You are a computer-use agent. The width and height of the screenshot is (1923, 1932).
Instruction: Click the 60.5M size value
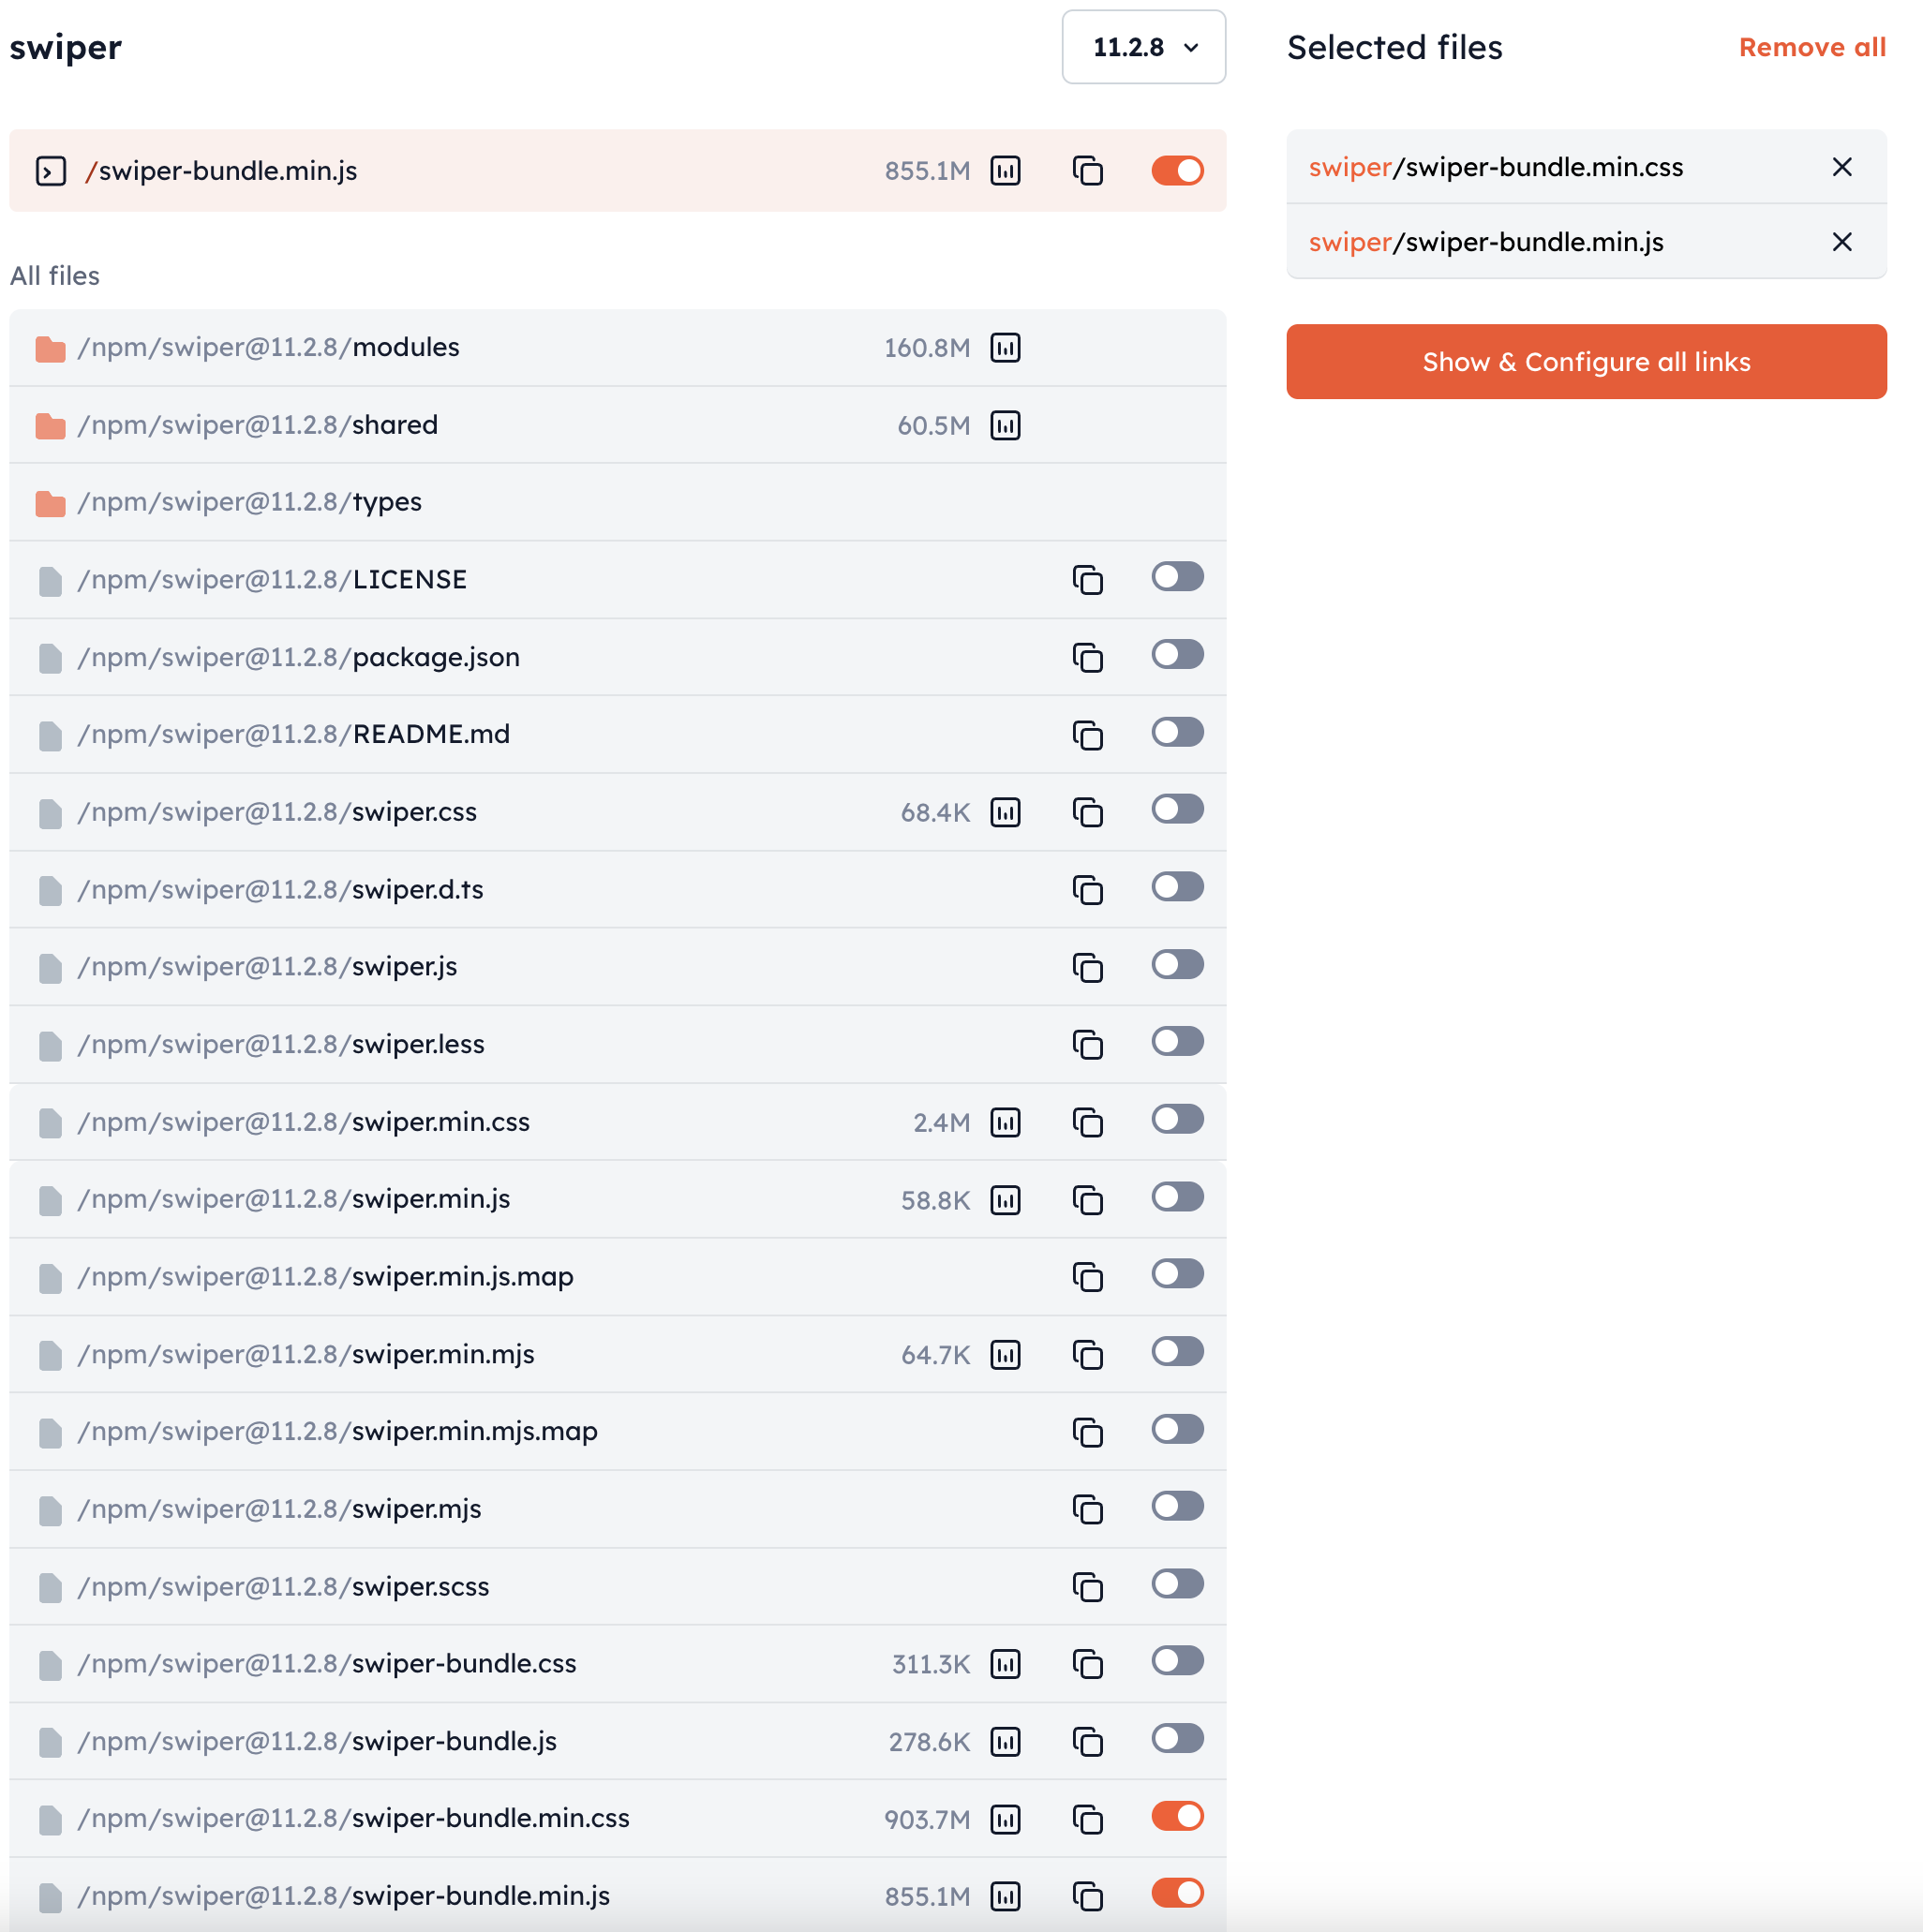[934, 425]
